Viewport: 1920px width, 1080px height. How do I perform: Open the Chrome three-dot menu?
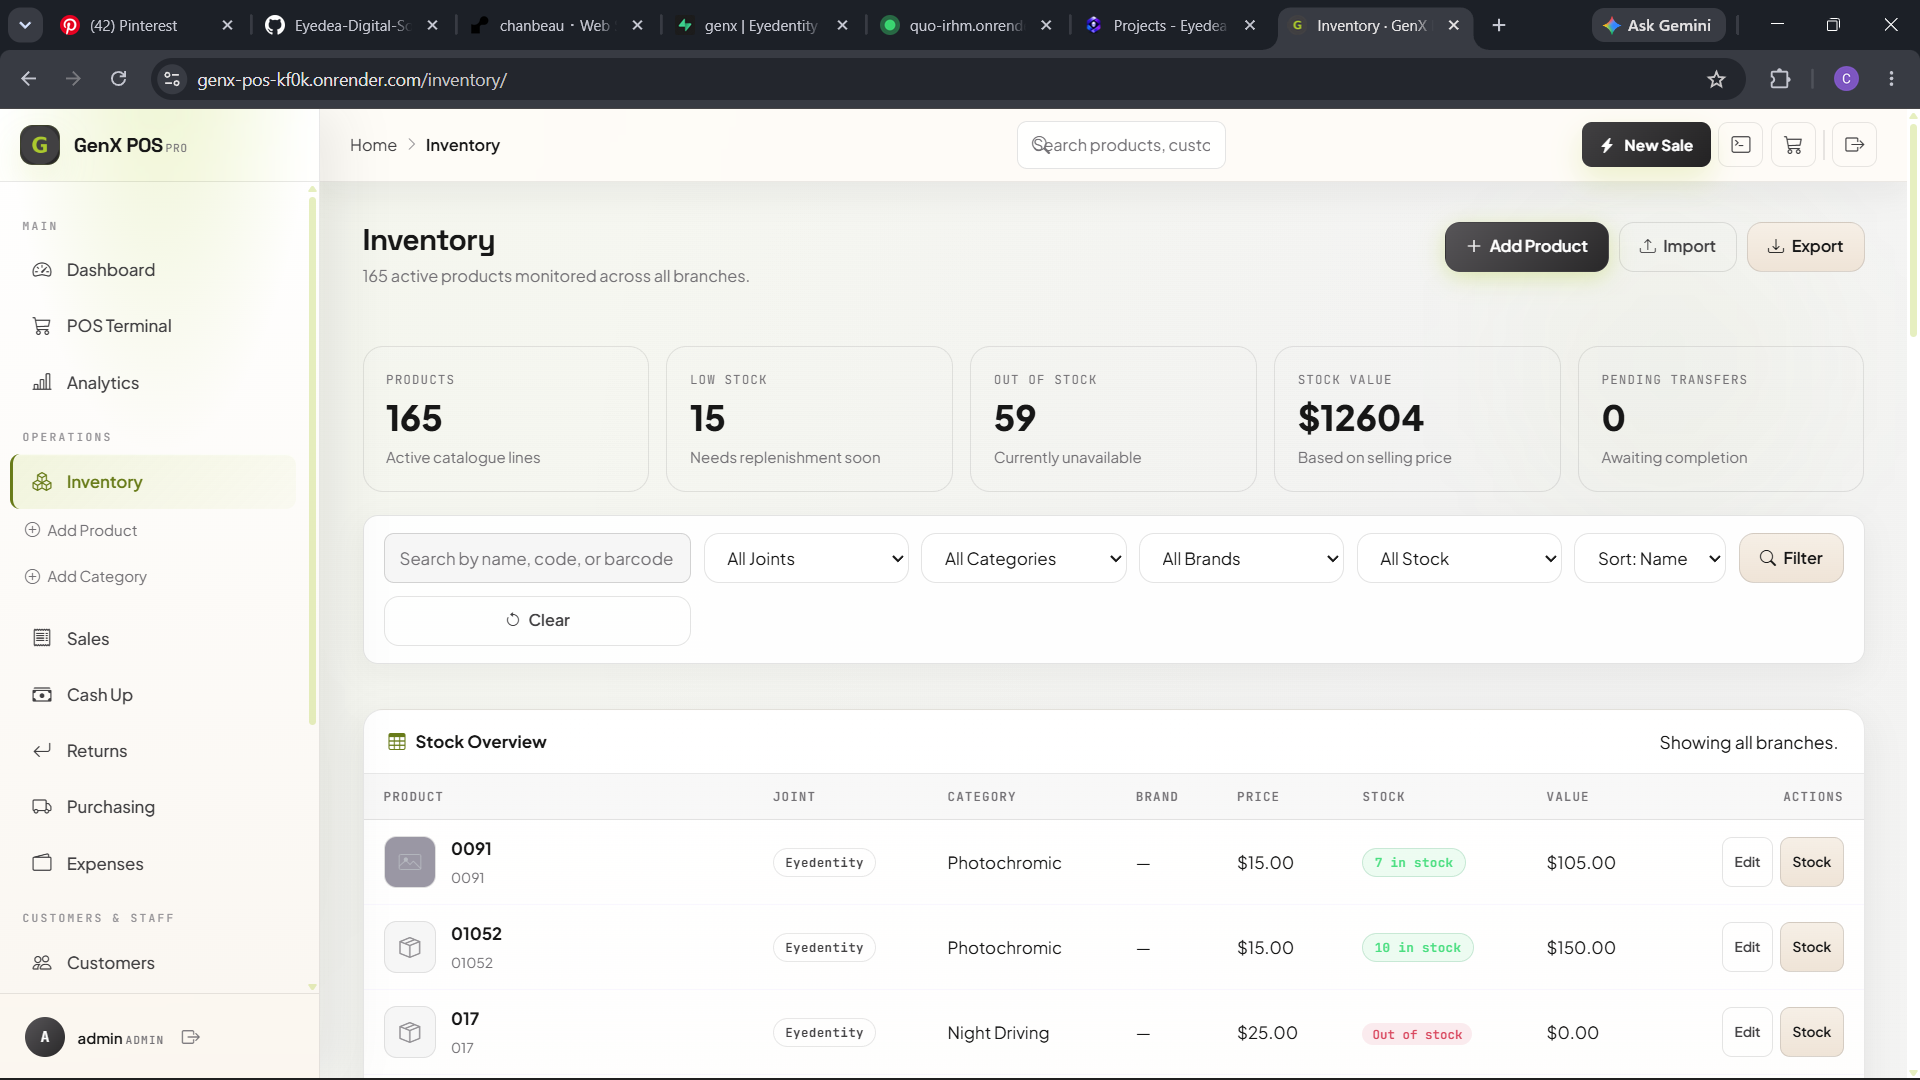pyautogui.click(x=1891, y=79)
